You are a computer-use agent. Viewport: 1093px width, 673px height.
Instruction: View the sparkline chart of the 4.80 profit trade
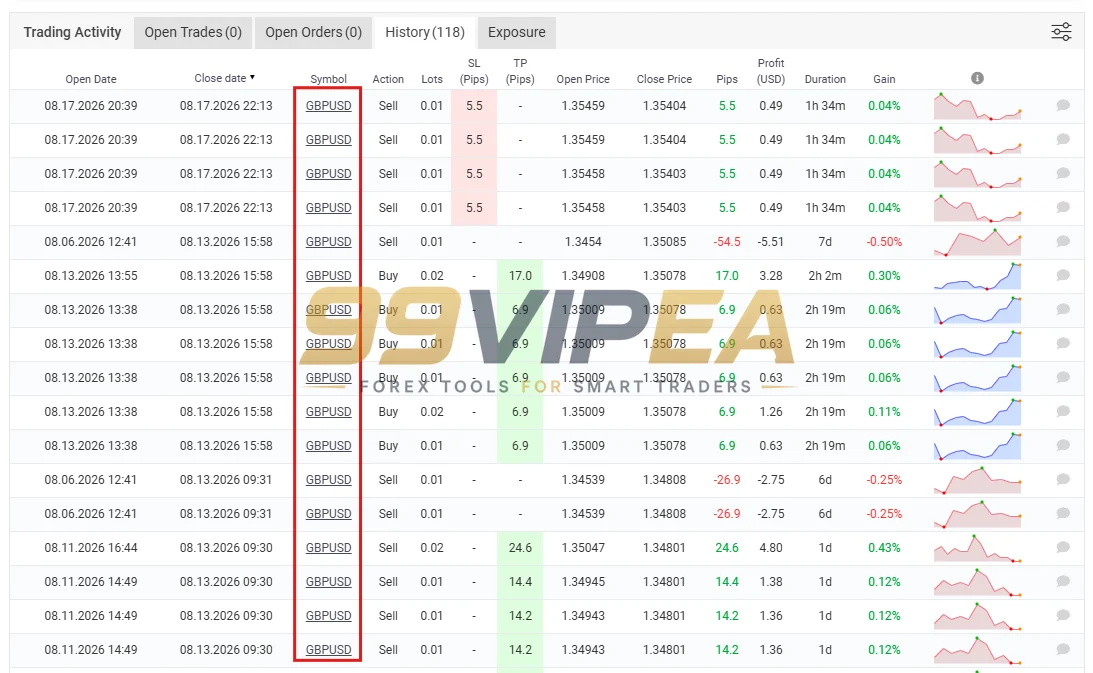point(977,548)
